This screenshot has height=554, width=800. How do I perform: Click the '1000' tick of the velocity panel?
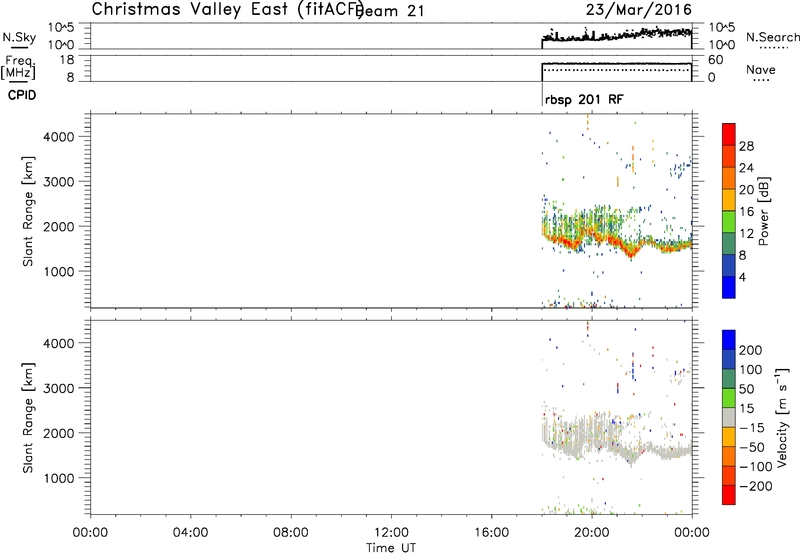point(59,478)
